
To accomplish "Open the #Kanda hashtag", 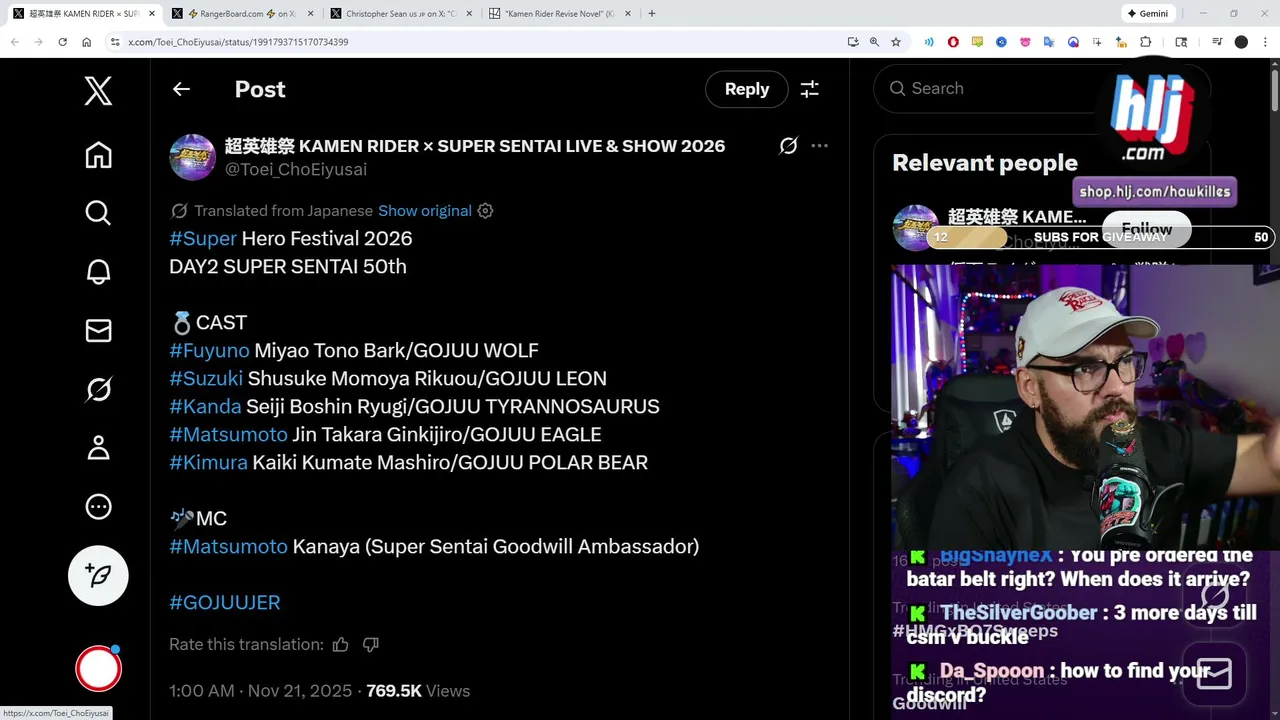I will (205, 406).
